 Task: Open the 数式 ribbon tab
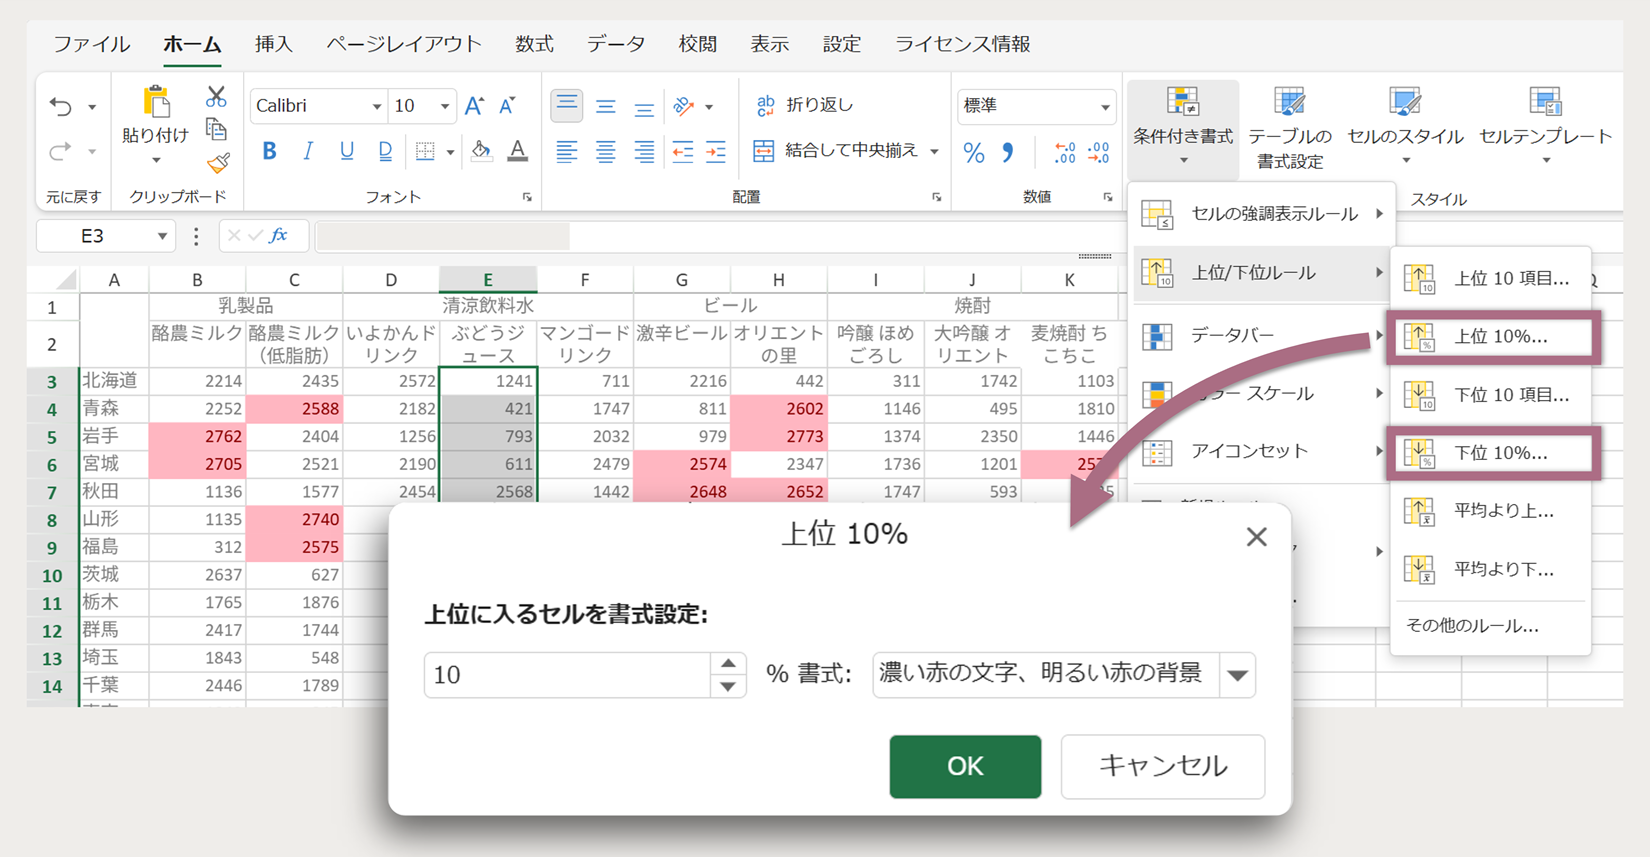tap(534, 44)
